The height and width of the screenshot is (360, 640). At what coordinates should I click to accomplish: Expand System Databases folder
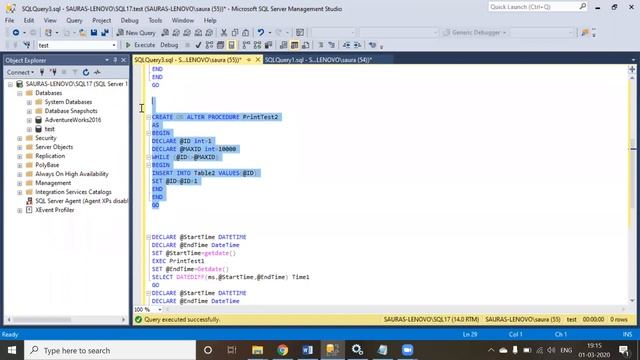pos(29,102)
